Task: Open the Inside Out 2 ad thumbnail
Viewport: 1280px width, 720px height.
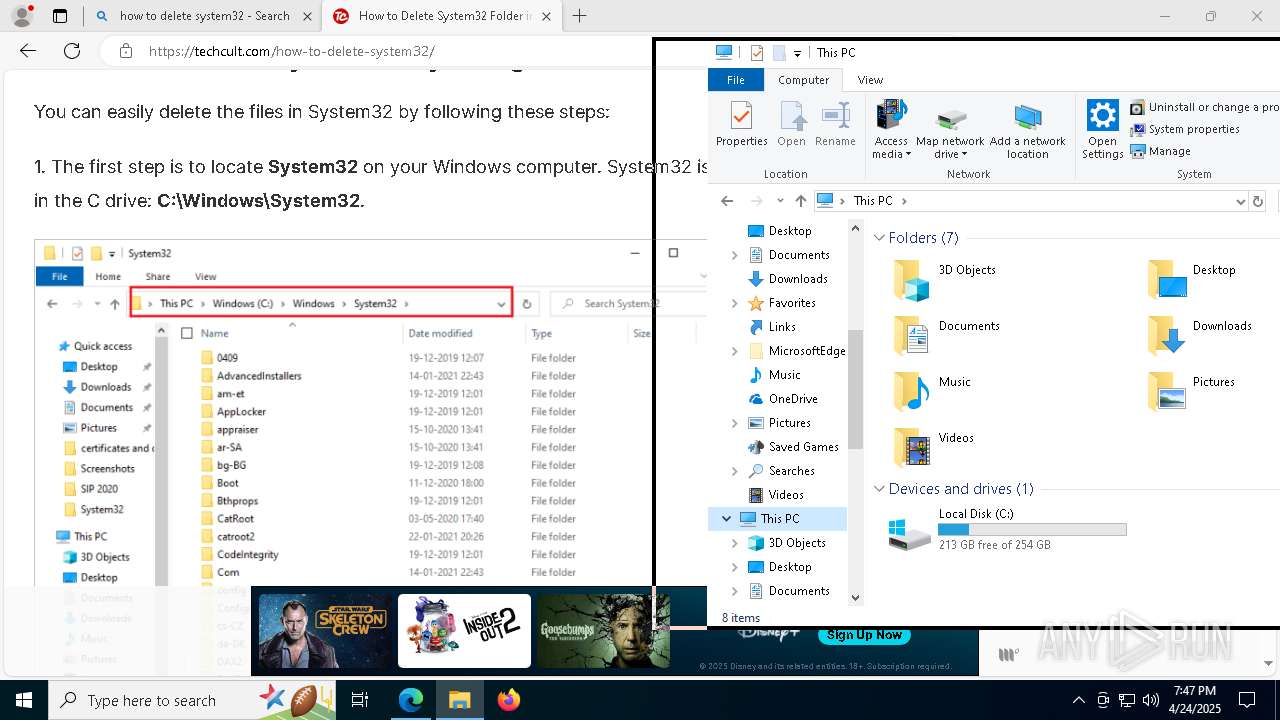Action: (464, 631)
